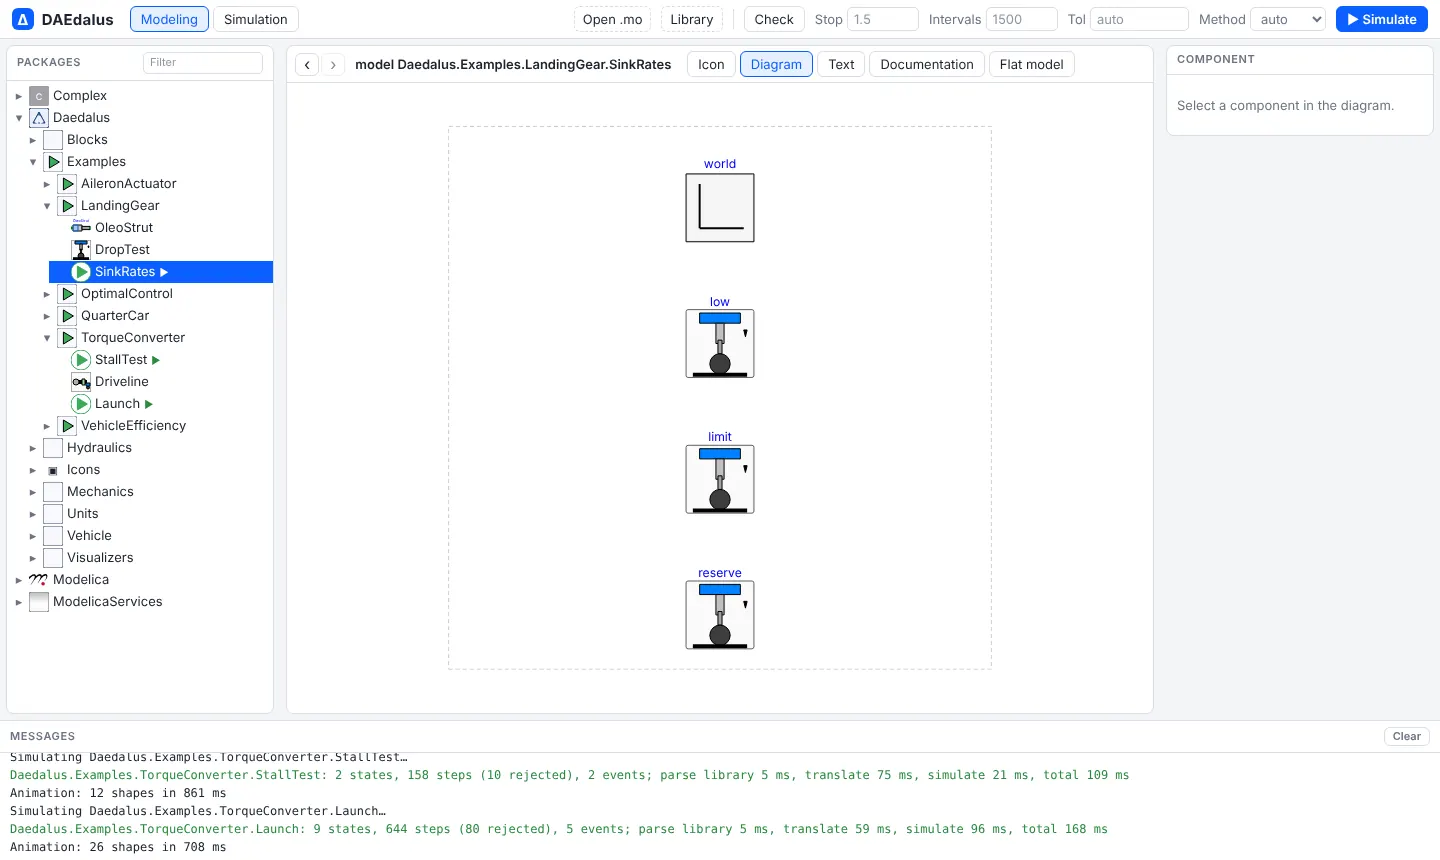The image size is (1440, 860).
Task: Open the Driveline model
Action: click(121, 382)
